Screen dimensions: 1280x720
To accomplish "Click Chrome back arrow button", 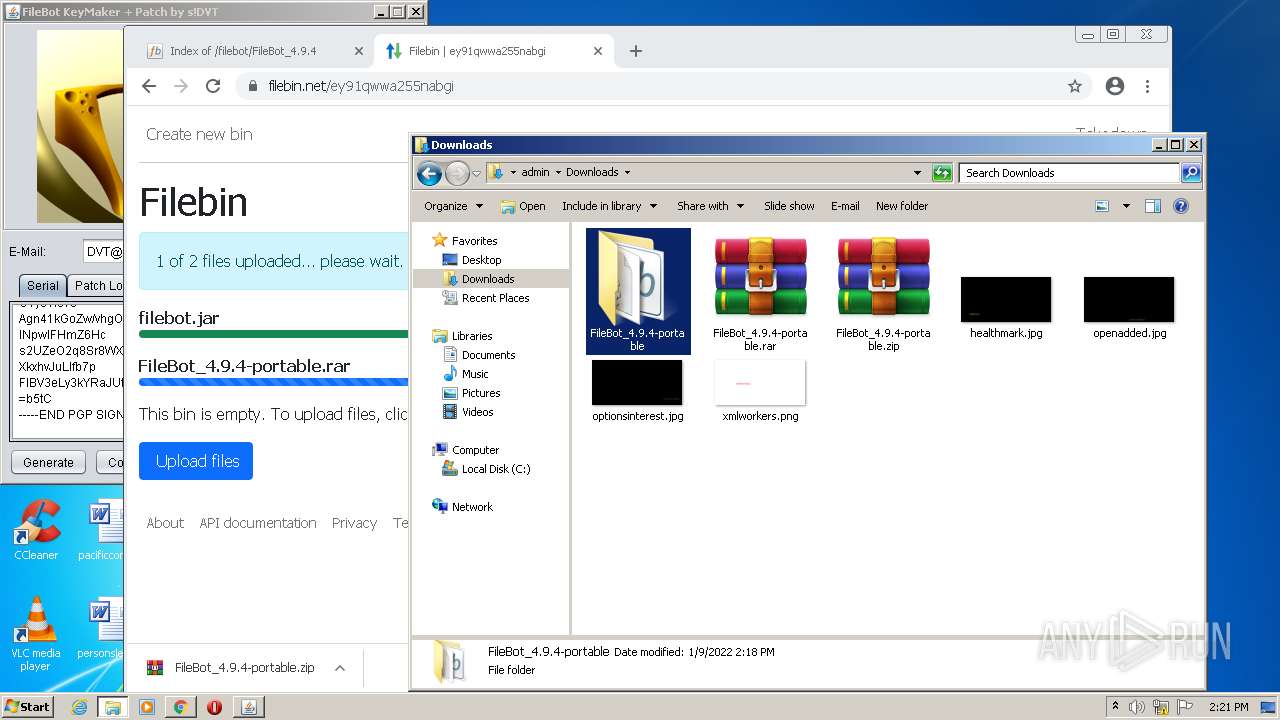I will tap(149, 86).
